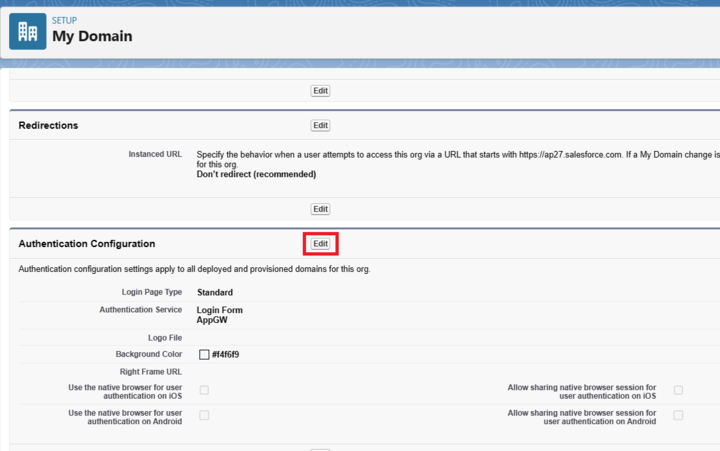Image resolution: width=720 pixels, height=451 pixels.
Task: Click the Login Form authentication service entry
Action: click(x=219, y=310)
